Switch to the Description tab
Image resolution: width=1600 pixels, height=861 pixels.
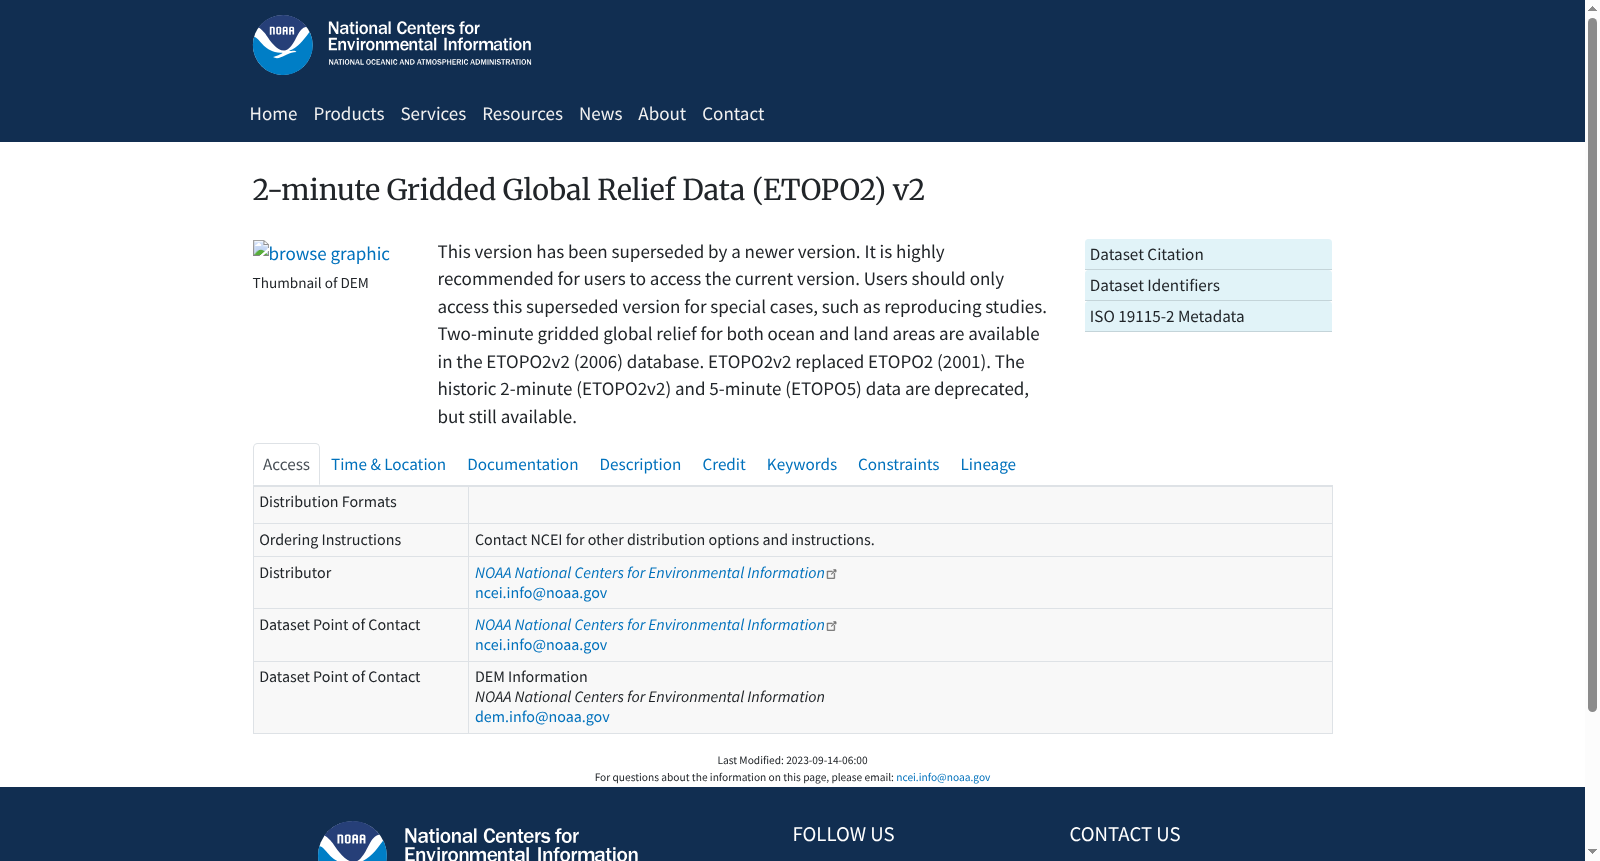coord(640,464)
